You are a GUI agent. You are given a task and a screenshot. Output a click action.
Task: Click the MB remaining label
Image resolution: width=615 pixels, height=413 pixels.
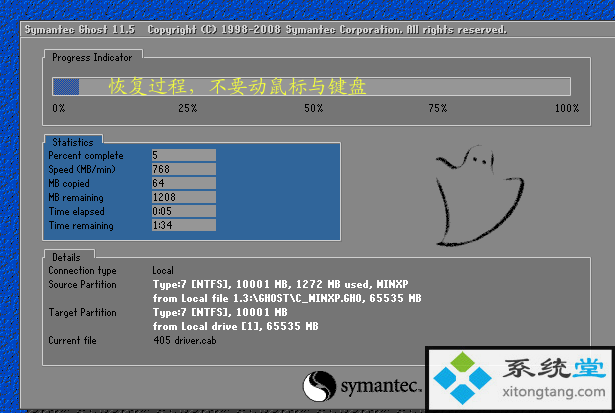76,198
